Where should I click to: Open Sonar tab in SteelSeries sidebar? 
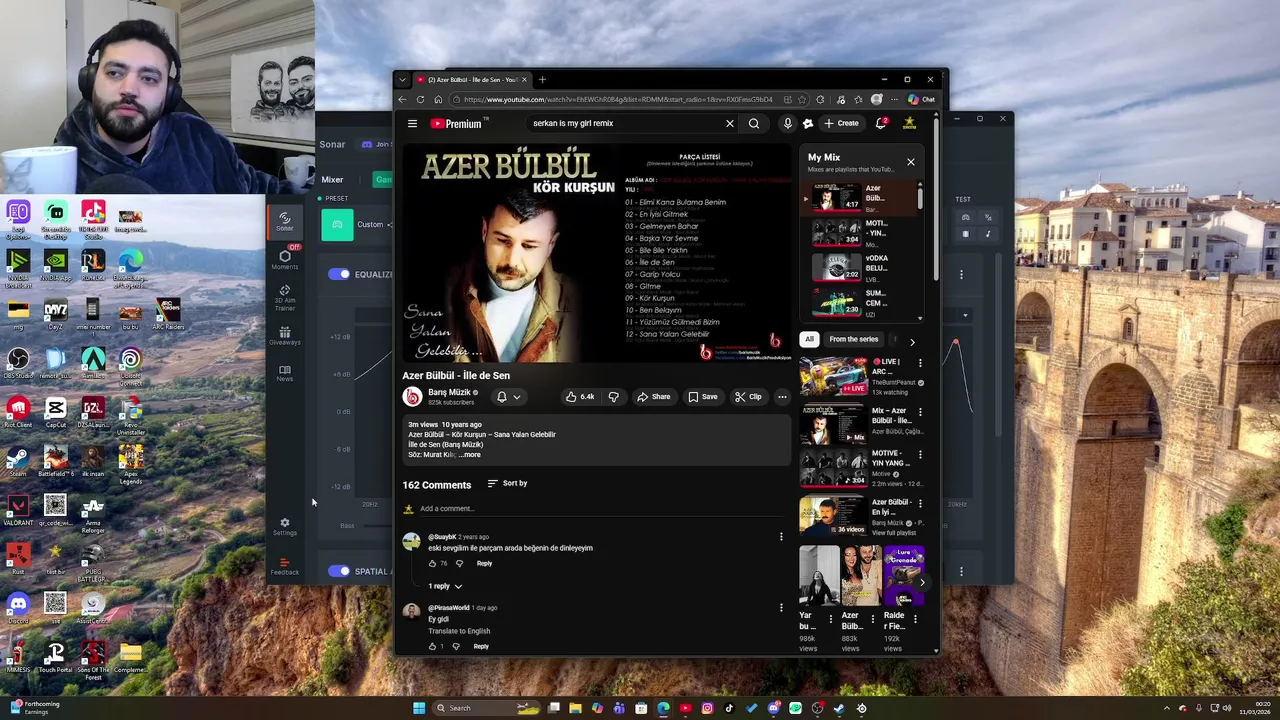pos(285,222)
